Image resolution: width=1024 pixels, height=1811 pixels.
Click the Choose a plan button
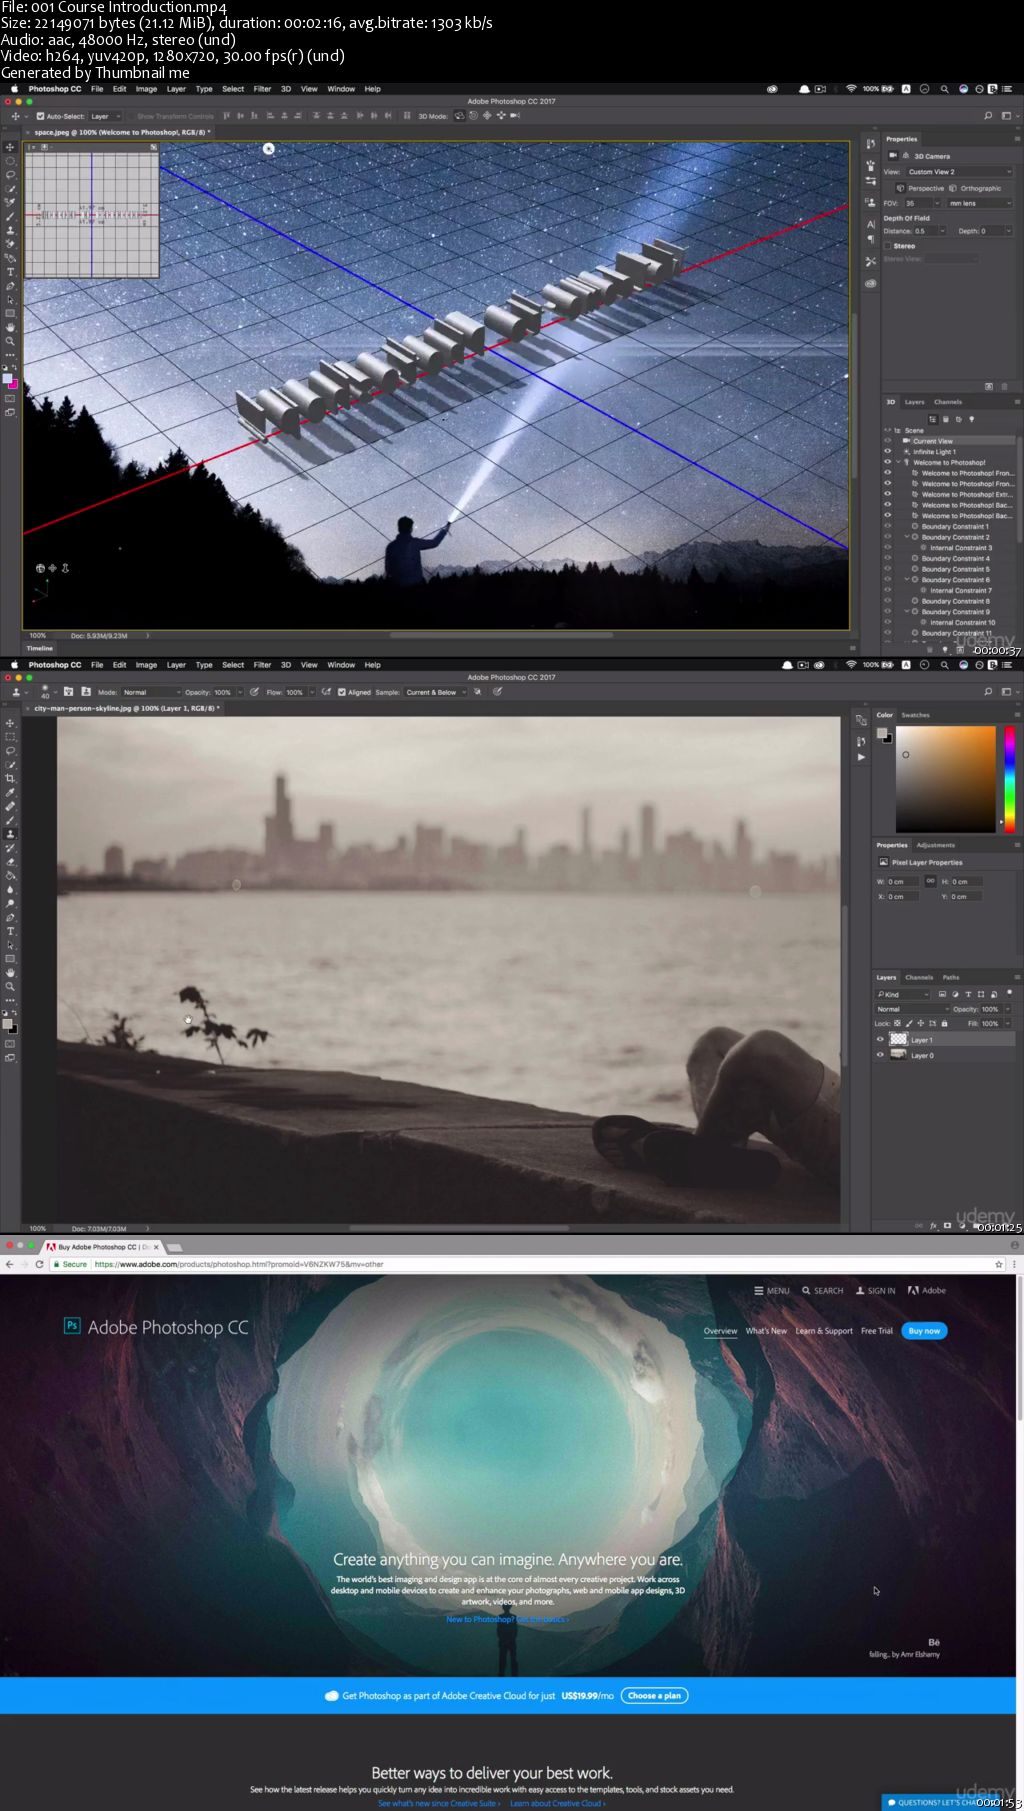pyautogui.click(x=655, y=1695)
